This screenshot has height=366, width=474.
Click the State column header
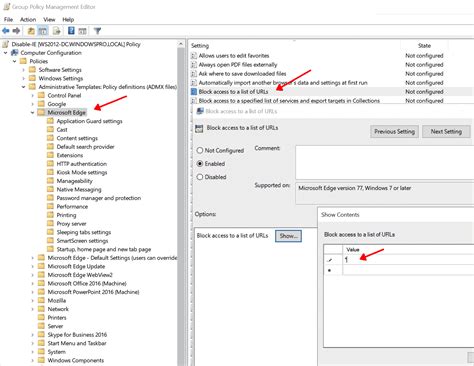[424, 46]
